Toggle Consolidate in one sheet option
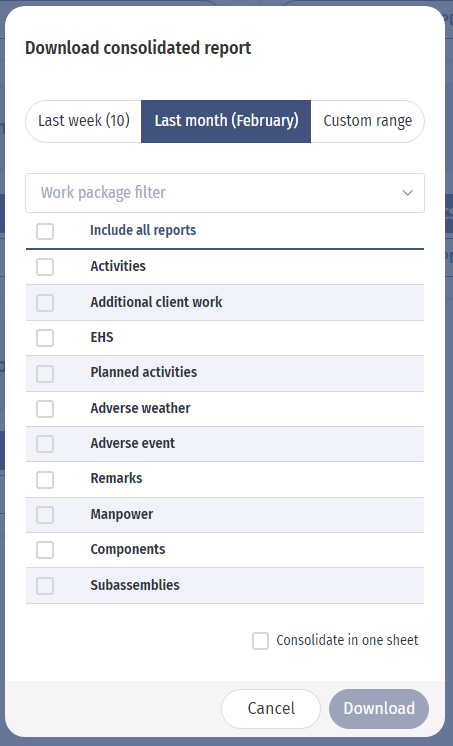Viewport: 453px width, 746px height. point(260,641)
